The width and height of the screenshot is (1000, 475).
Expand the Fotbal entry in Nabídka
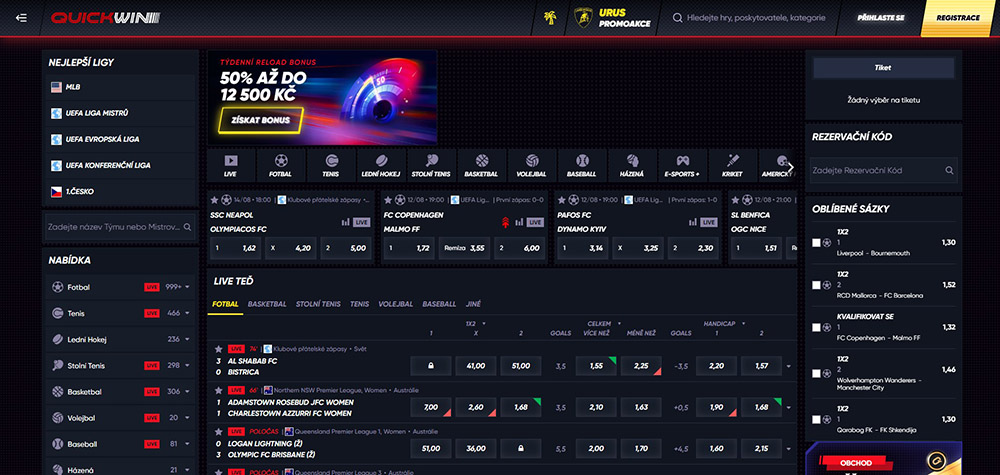(188, 288)
